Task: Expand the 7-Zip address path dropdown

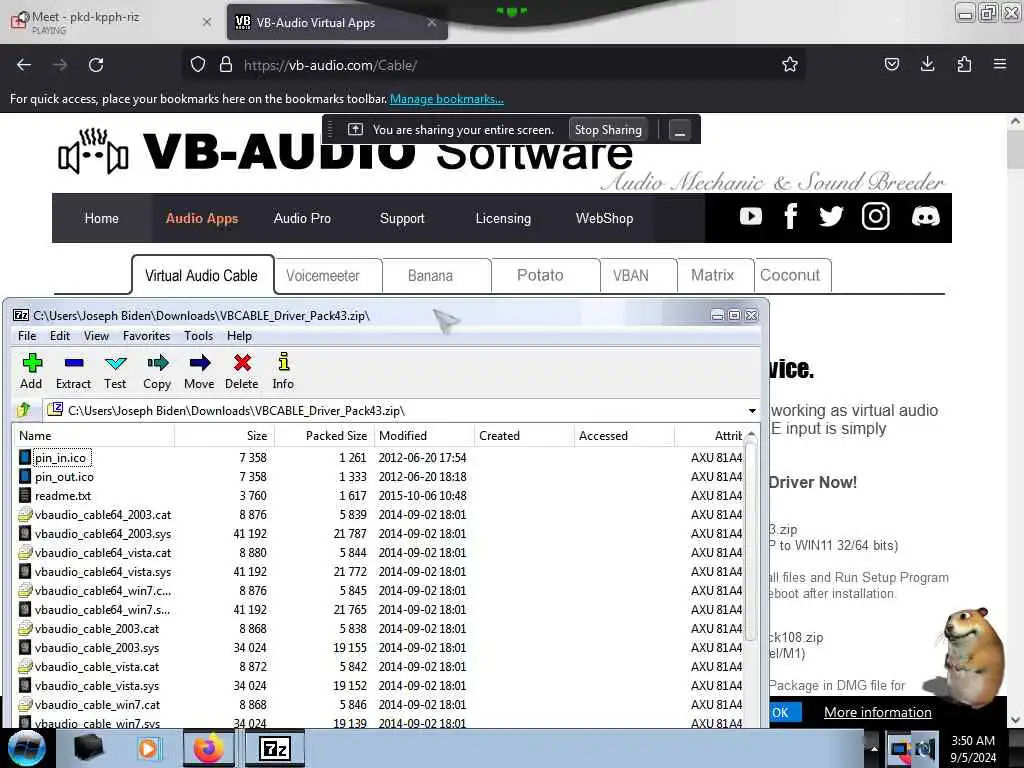Action: point(752,411)
